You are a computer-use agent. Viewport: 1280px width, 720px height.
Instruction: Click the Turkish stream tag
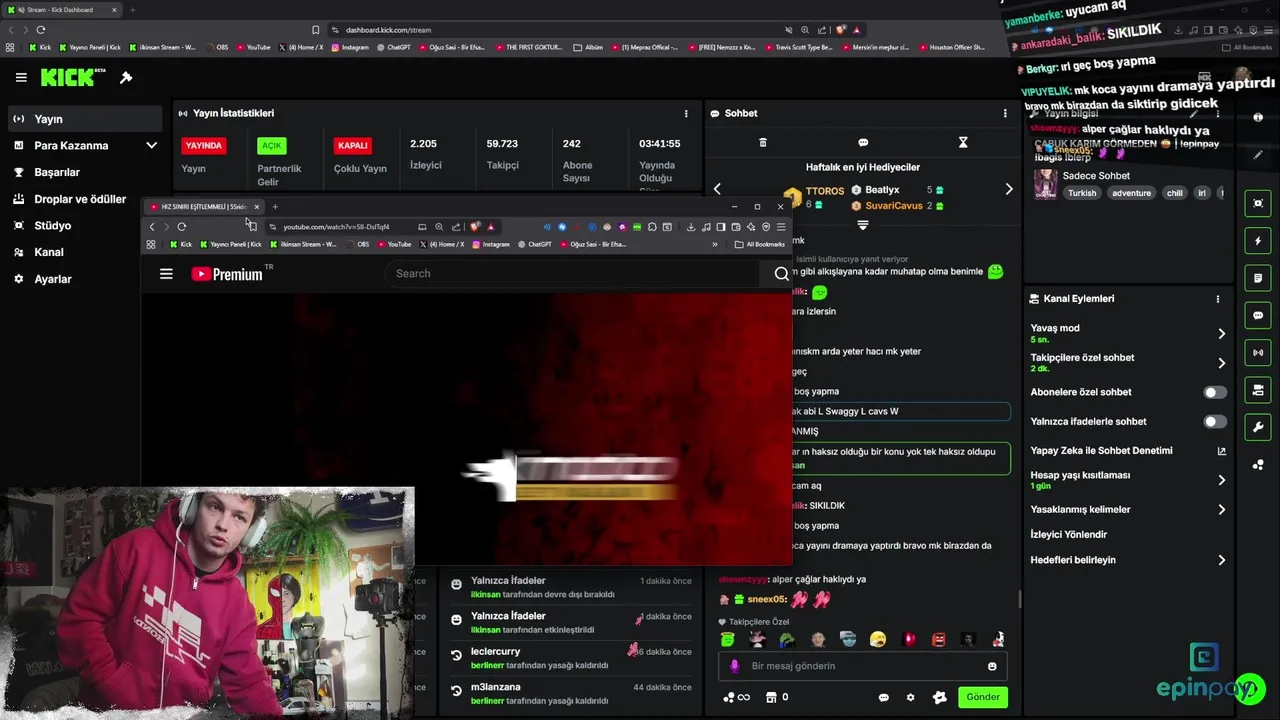pyautogui.click(x=1082, y=193)
